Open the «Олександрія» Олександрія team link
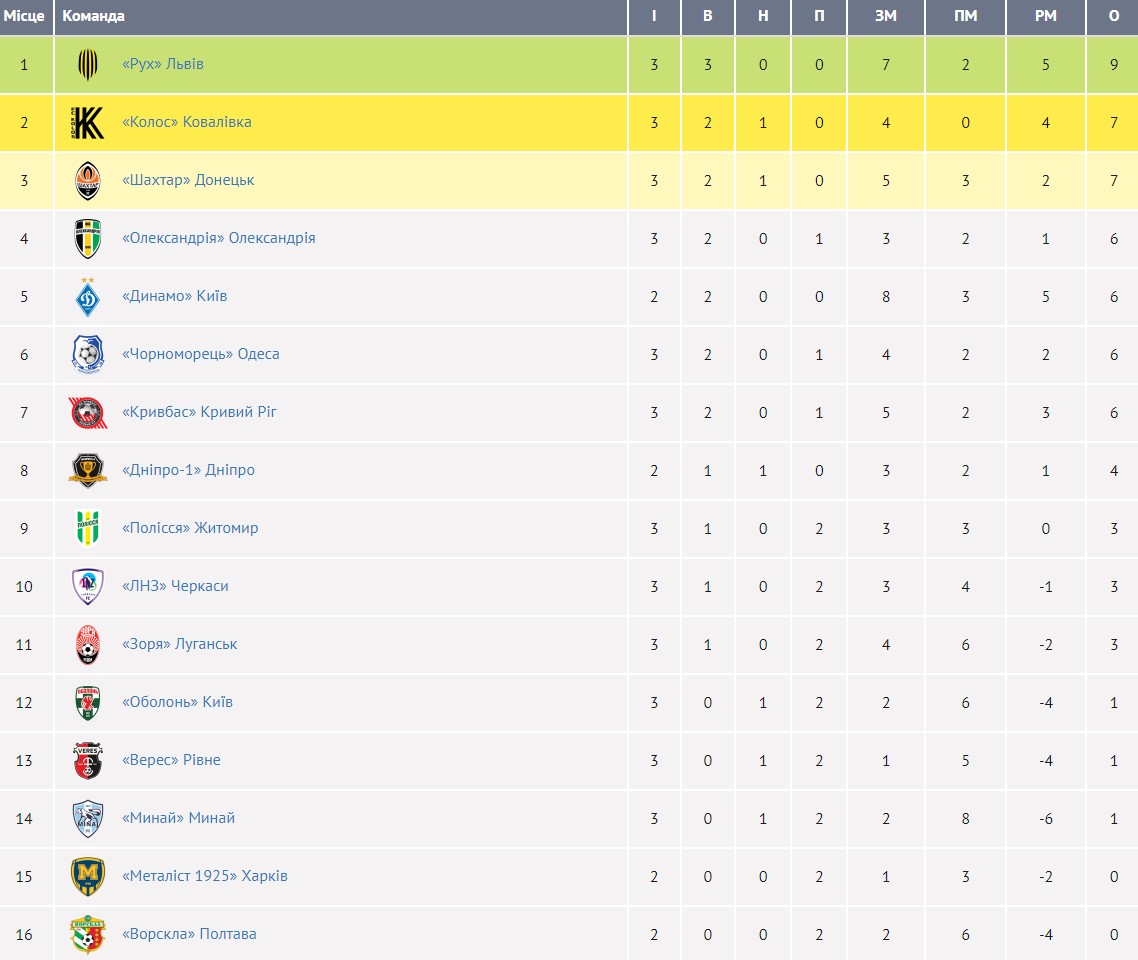The image size is (1138, 960). tap(218, 238)
